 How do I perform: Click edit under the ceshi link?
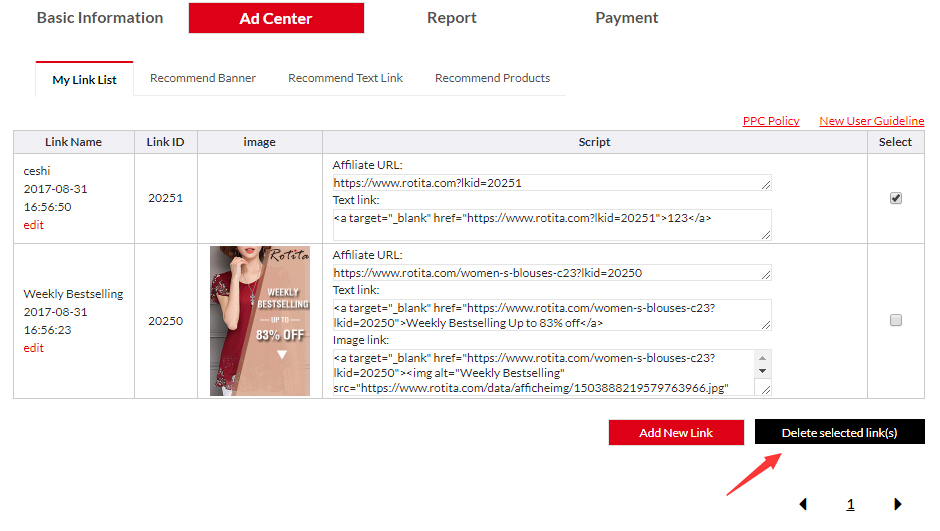point(34,225)
